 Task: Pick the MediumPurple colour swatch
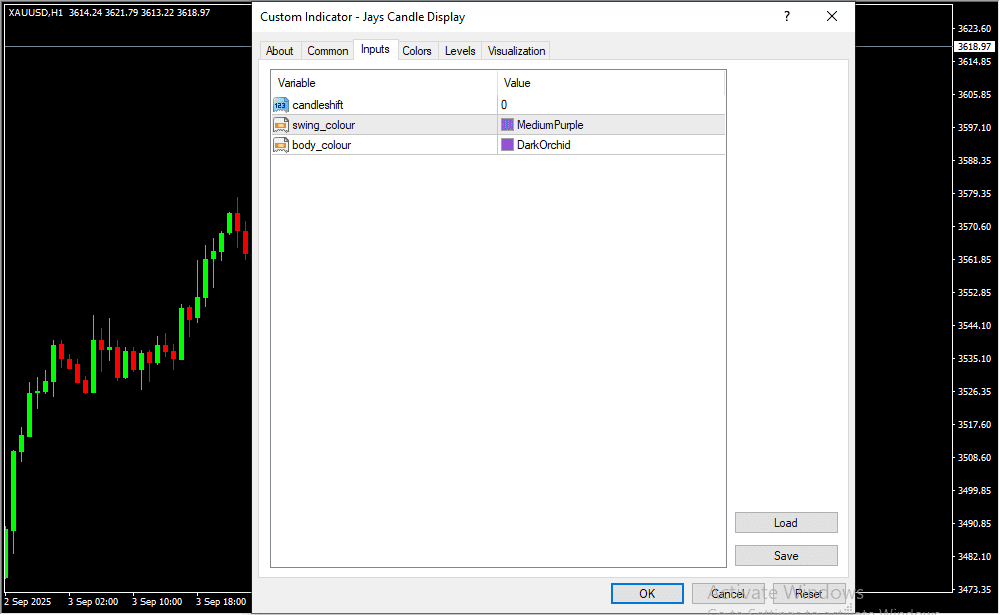point(507,125)
